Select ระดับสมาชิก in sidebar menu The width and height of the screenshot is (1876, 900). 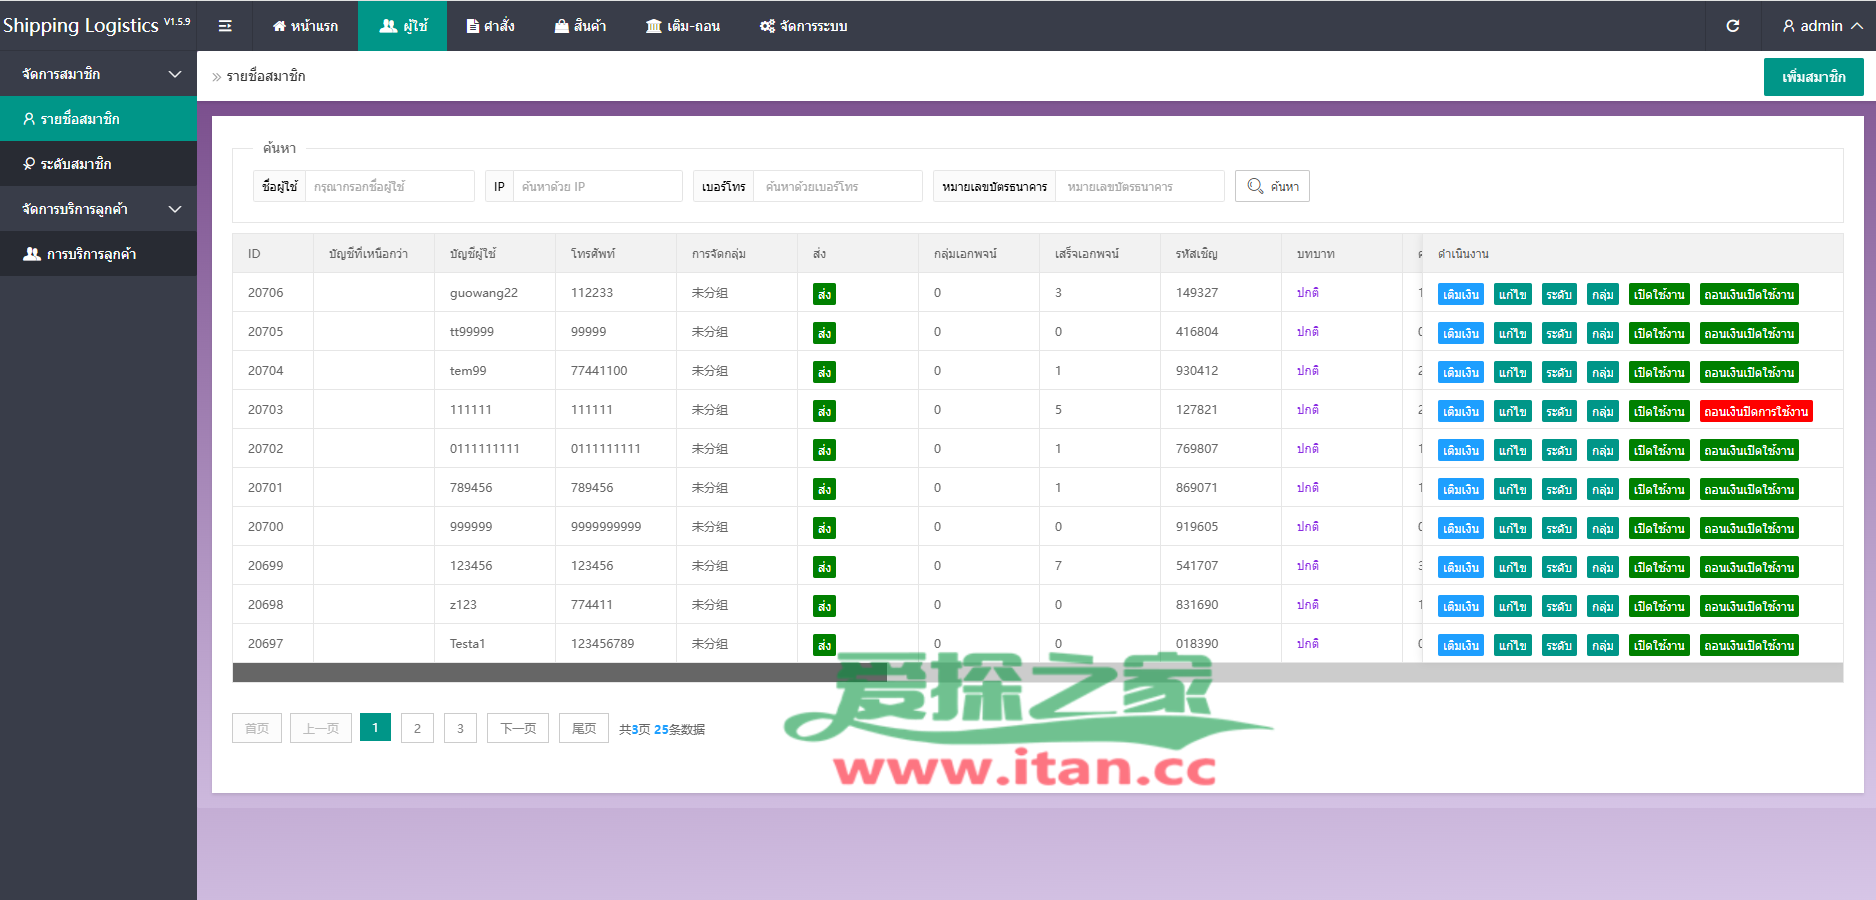coord(76,164)
